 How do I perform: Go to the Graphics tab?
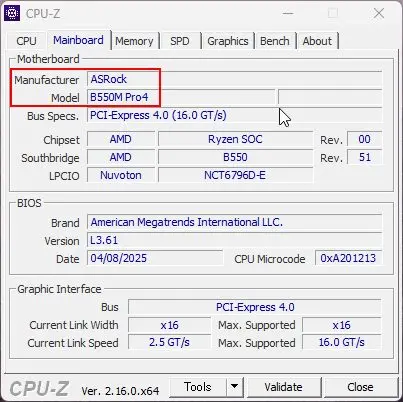point(228,41)
